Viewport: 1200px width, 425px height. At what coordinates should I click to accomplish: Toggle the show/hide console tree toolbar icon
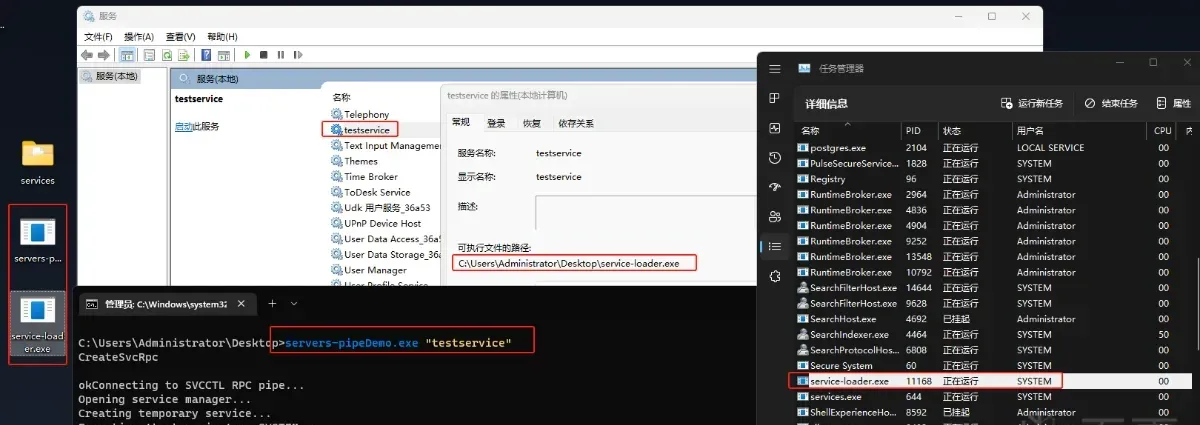point(128,55)
